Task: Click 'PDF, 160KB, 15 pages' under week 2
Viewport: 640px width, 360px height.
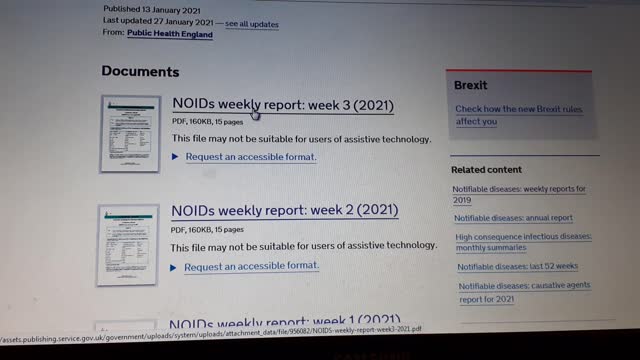Action: tap(207, 230)
